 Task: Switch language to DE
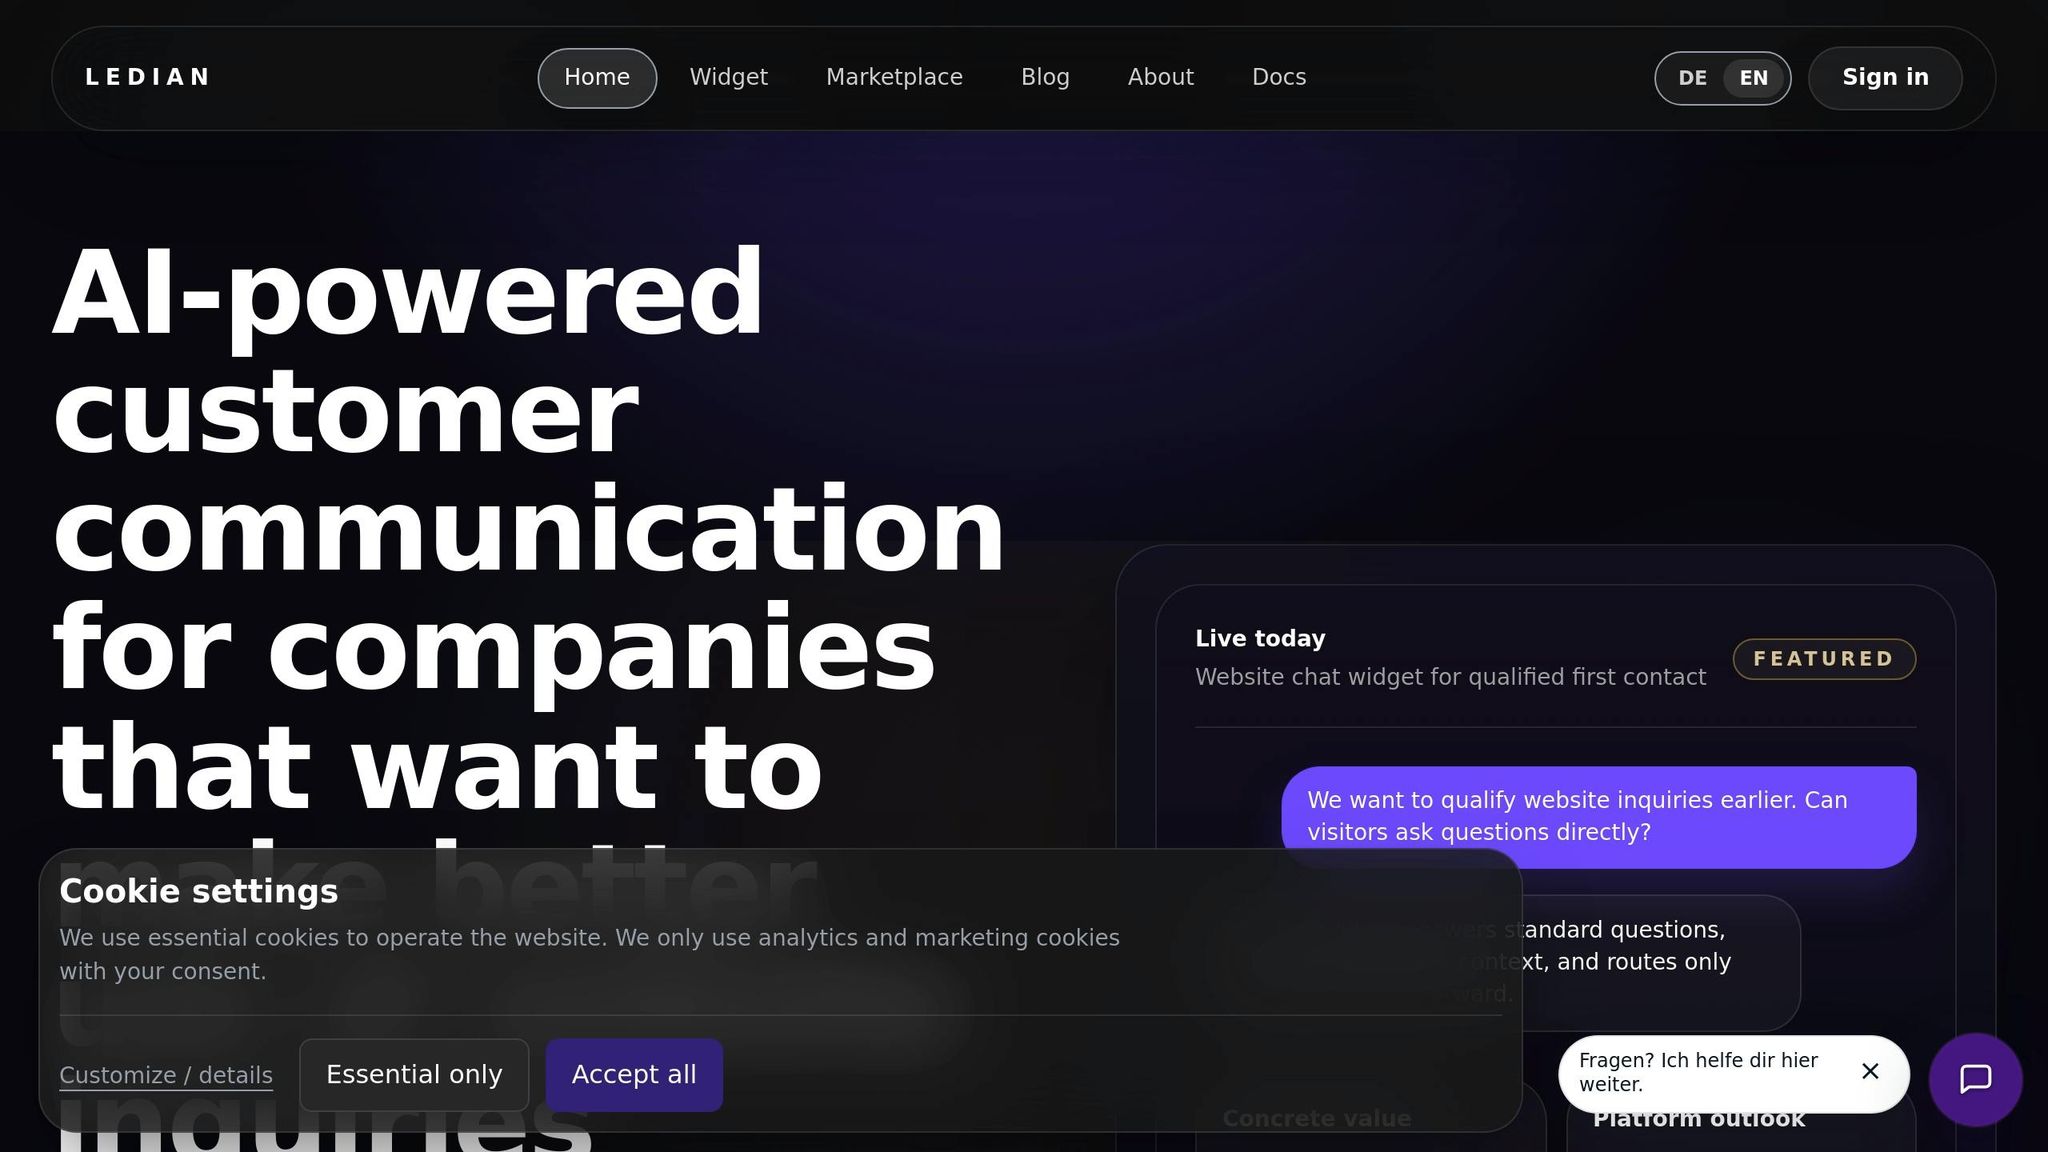pos(1692,78)
